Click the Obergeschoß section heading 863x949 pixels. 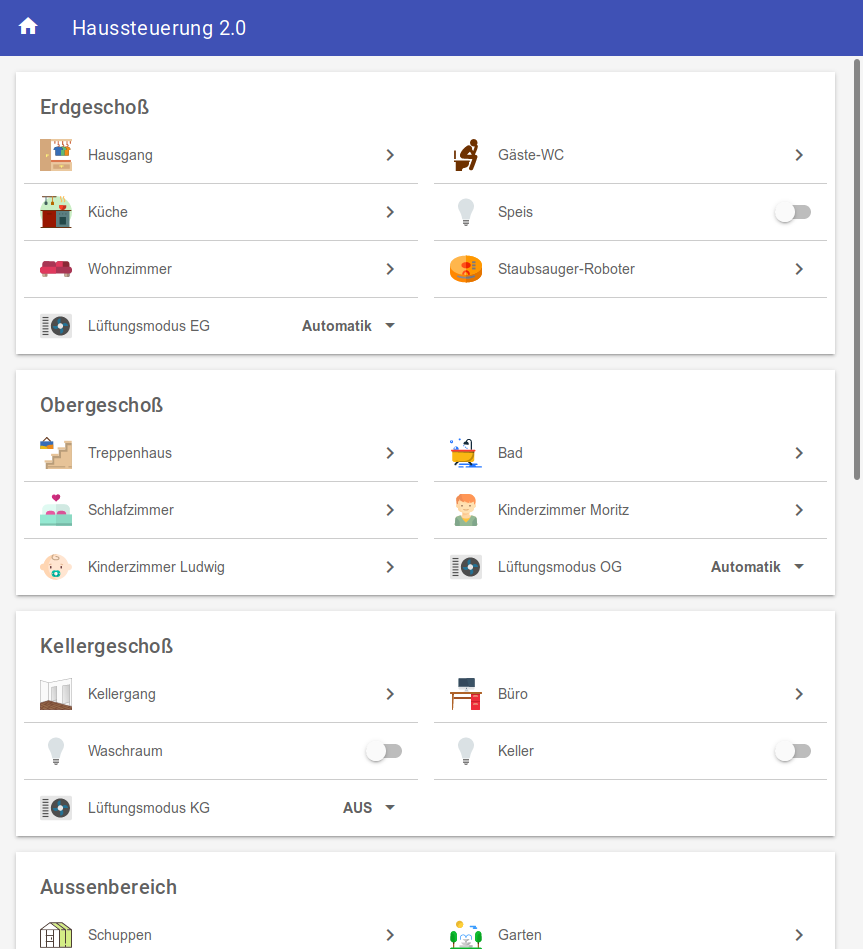(x=102, y=405)
